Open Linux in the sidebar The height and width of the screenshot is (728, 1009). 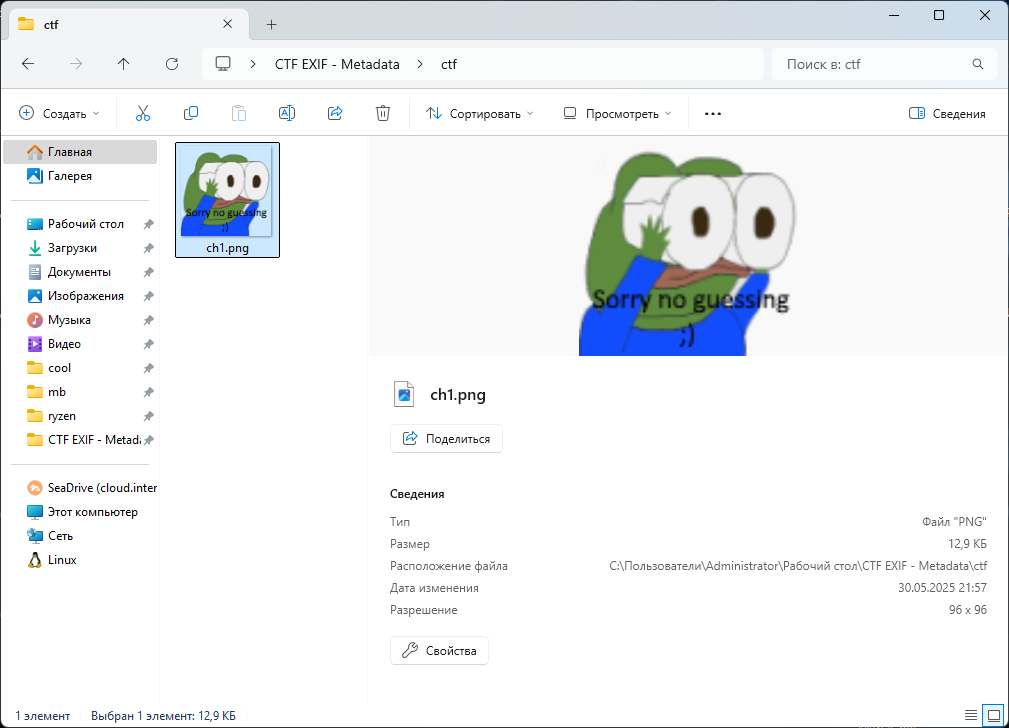coord(80,560)
